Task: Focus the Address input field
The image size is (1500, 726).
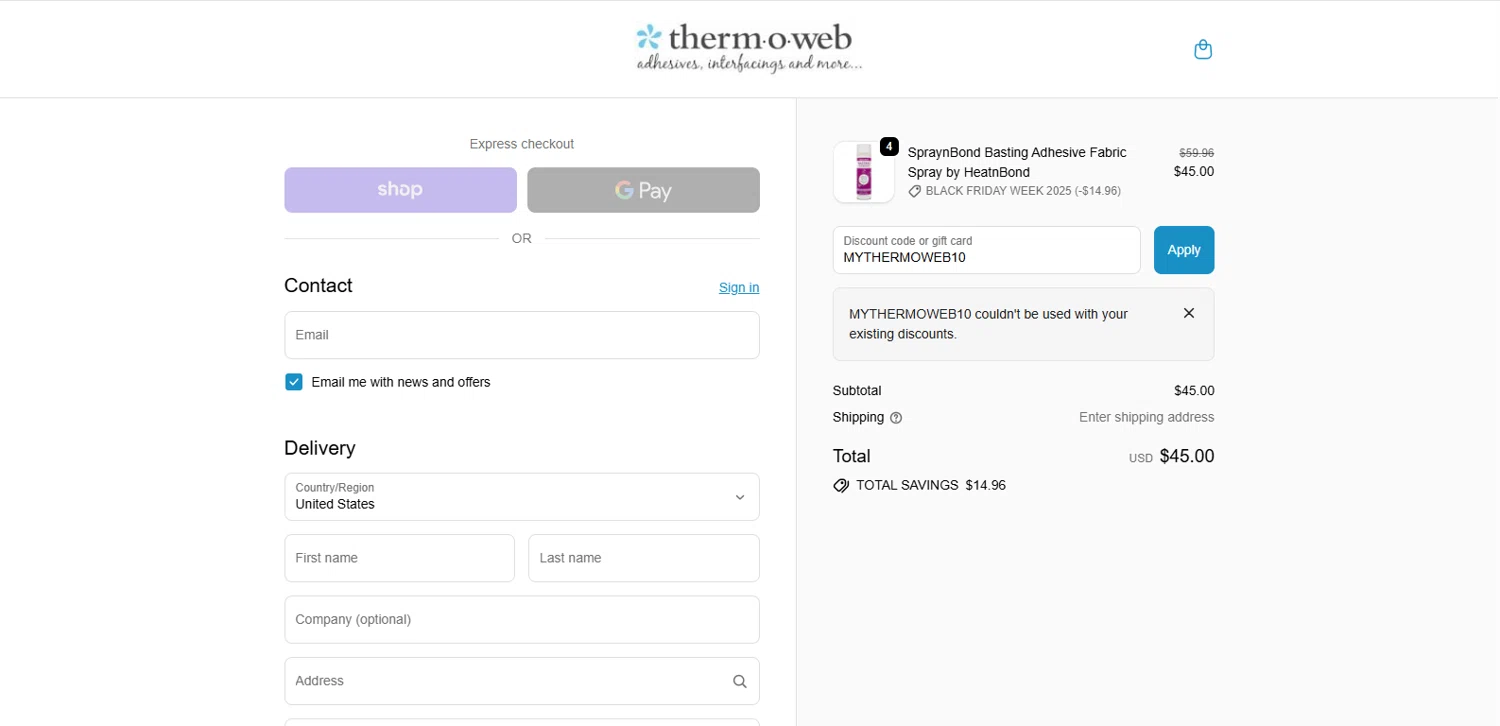Action: click(522, 681)
